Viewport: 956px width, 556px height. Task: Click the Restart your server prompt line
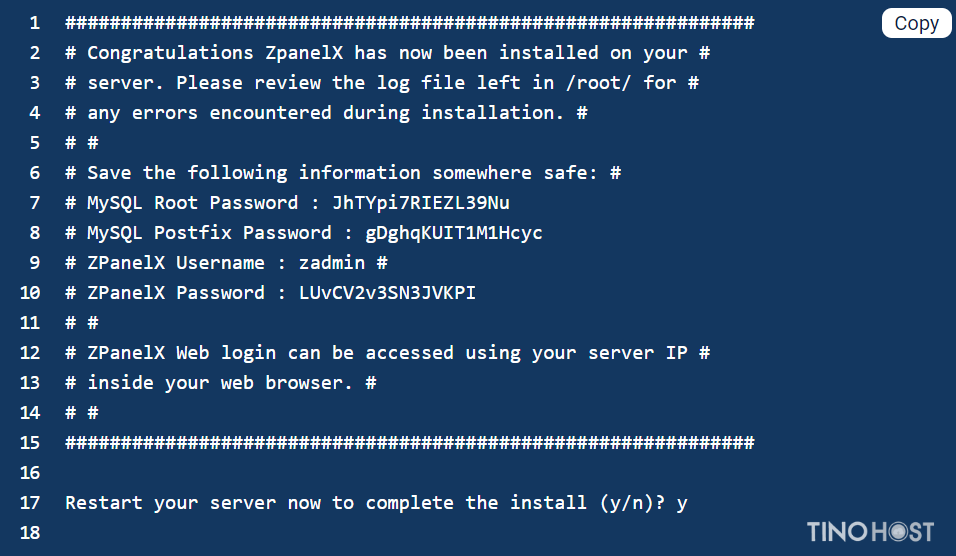coord(376,503)
